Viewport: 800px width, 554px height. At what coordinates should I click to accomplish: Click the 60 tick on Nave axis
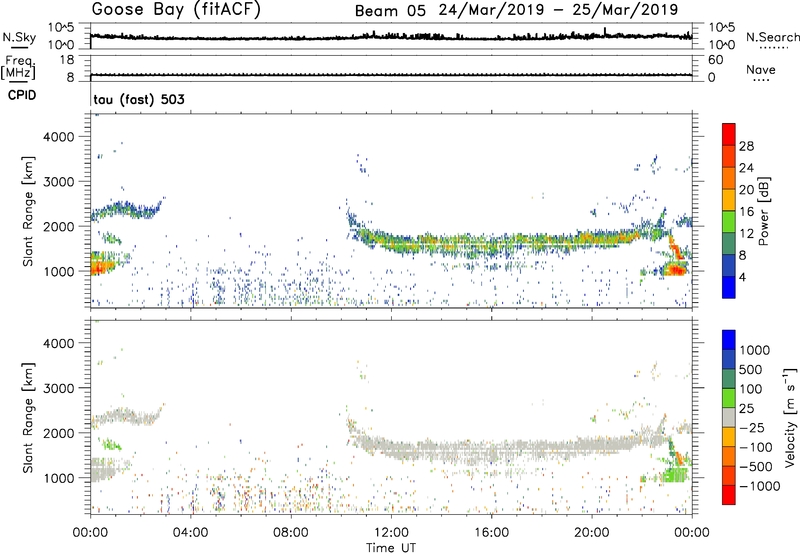(x=715, y=60)
